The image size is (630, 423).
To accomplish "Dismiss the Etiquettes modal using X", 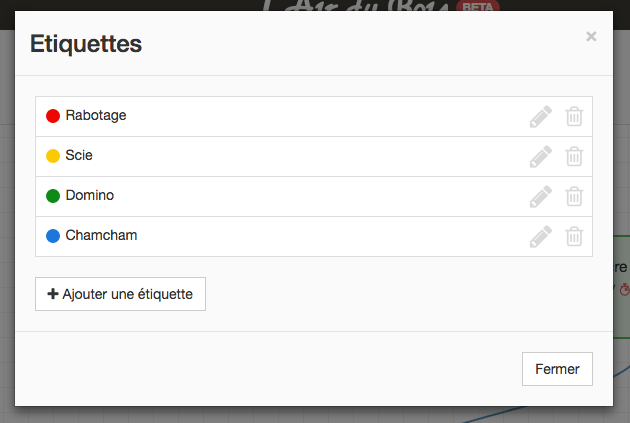I will coord(591,37).
